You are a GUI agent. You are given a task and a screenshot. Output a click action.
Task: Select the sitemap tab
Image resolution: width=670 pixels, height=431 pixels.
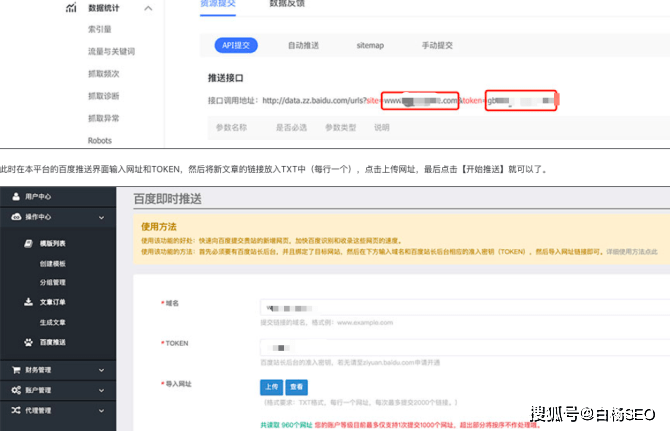tap(370, 45)
